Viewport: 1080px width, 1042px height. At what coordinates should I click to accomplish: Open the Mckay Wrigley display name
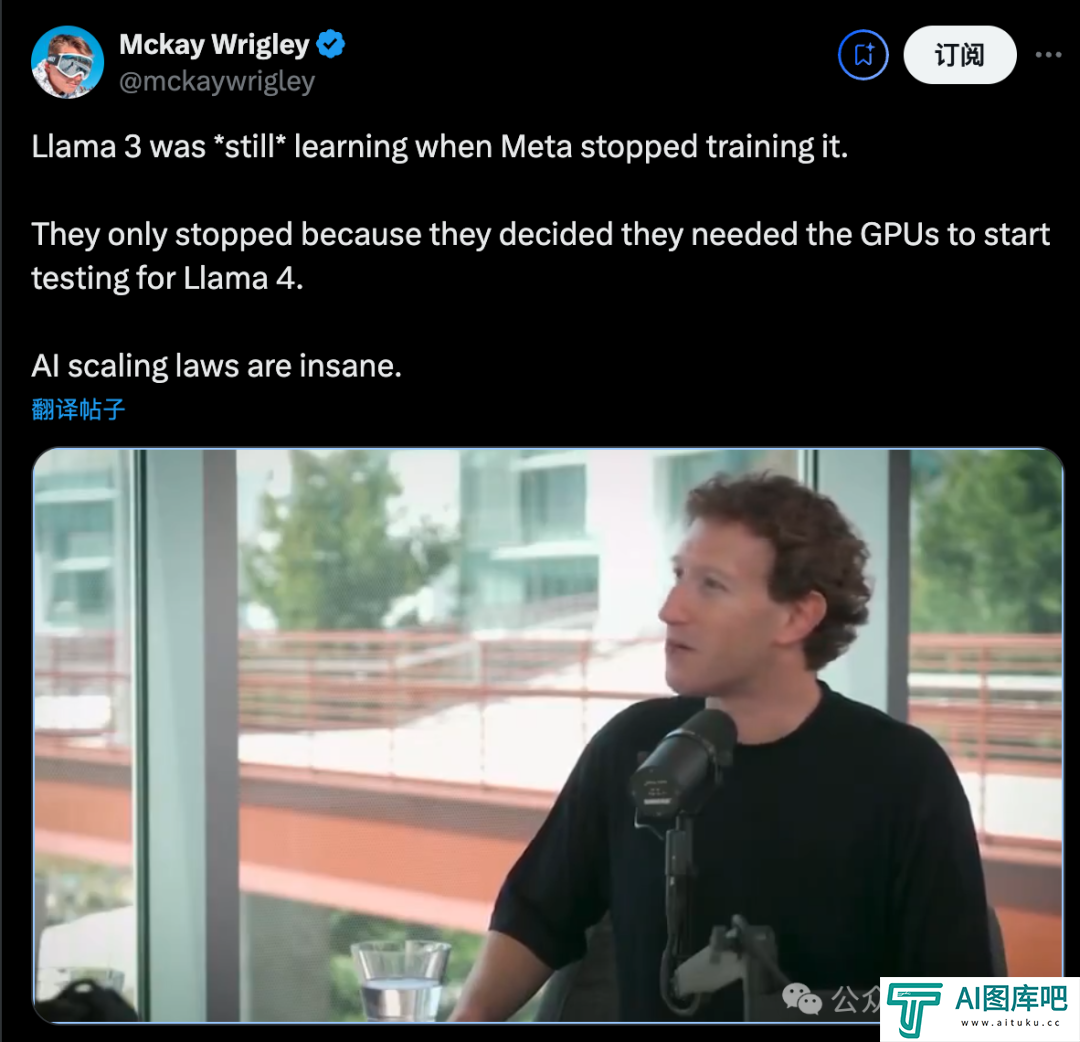point(214,44)
